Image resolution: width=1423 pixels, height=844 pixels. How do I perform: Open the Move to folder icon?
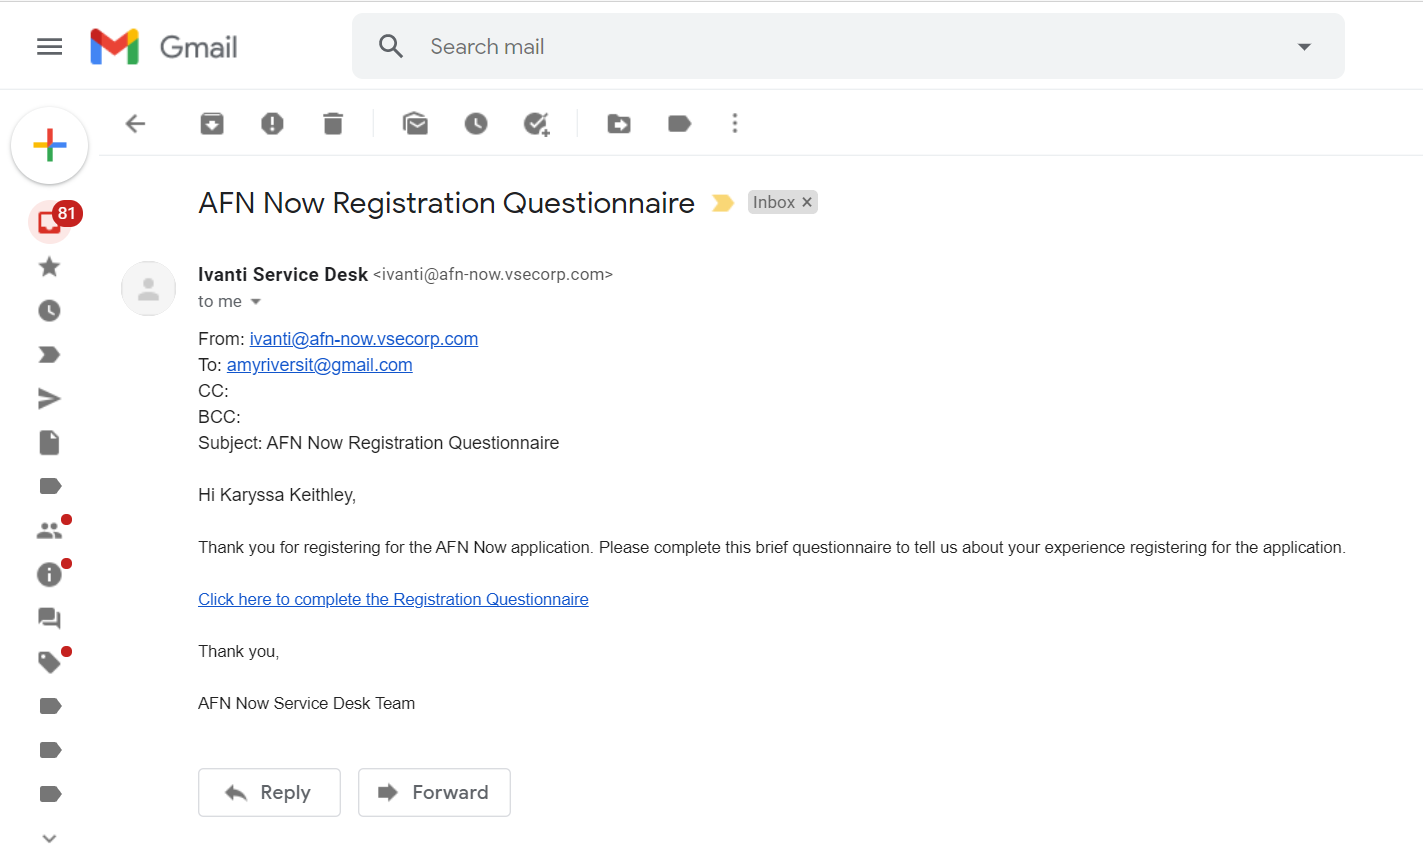[619, 123]
